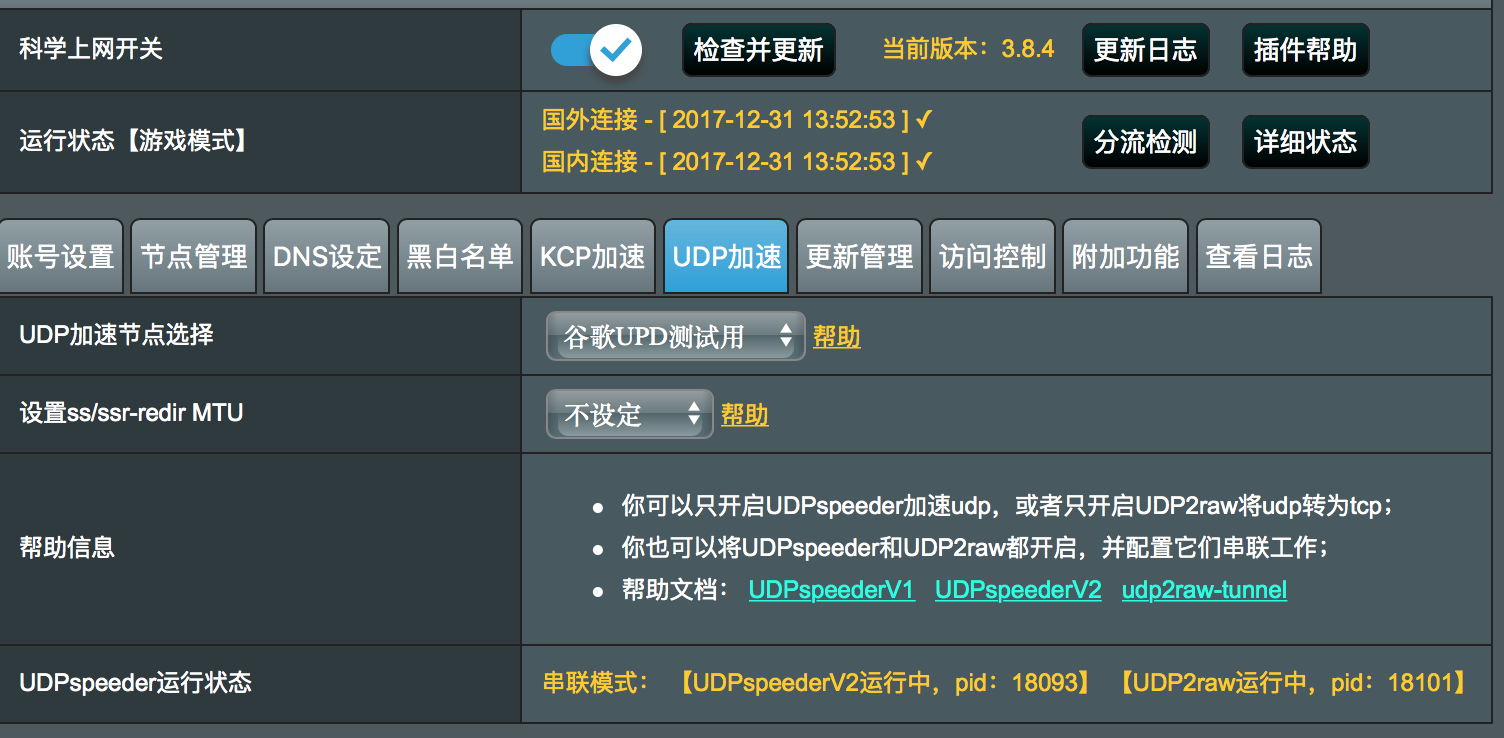Open 插件帮助 plugin help

(1305, 47)
